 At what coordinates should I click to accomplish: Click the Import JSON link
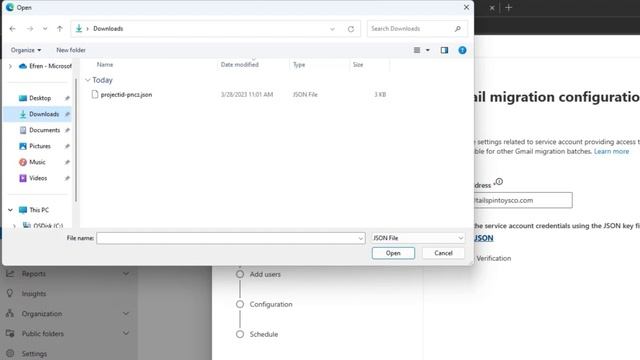483,238
